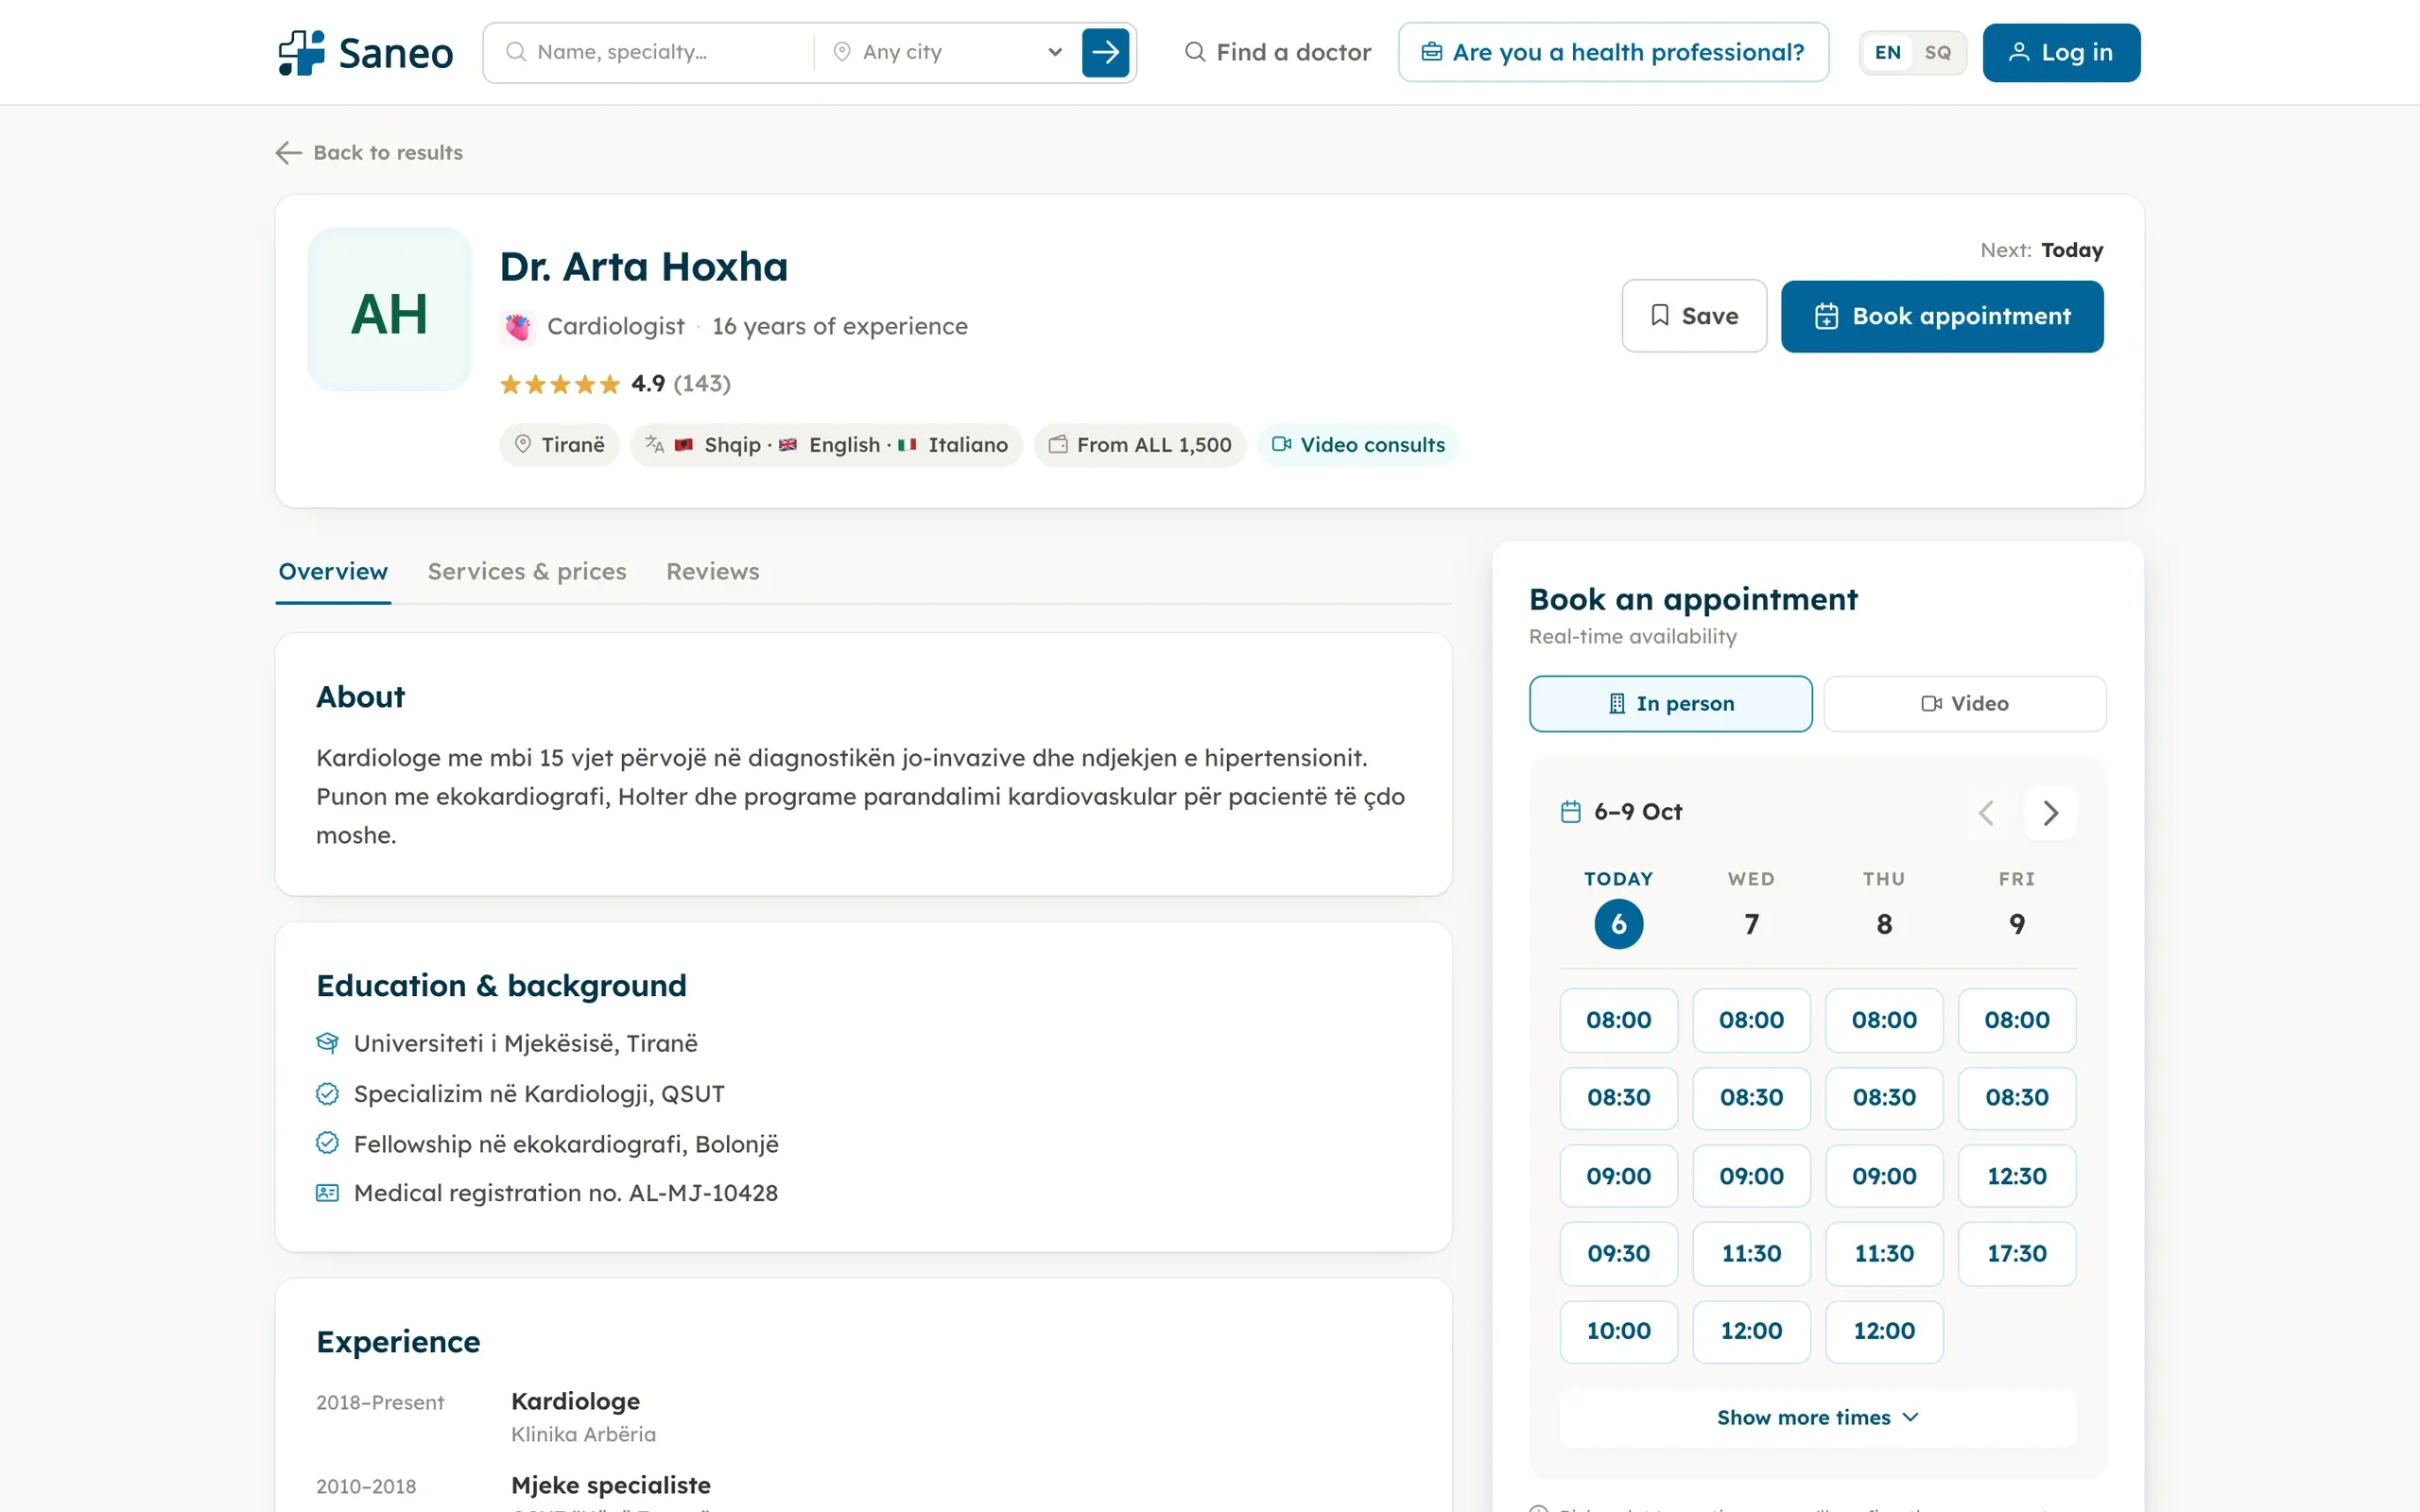2420x1512 pixels.
Task: Pick the 09:30 slot for today
Action: click(x=1618, y=1254)
